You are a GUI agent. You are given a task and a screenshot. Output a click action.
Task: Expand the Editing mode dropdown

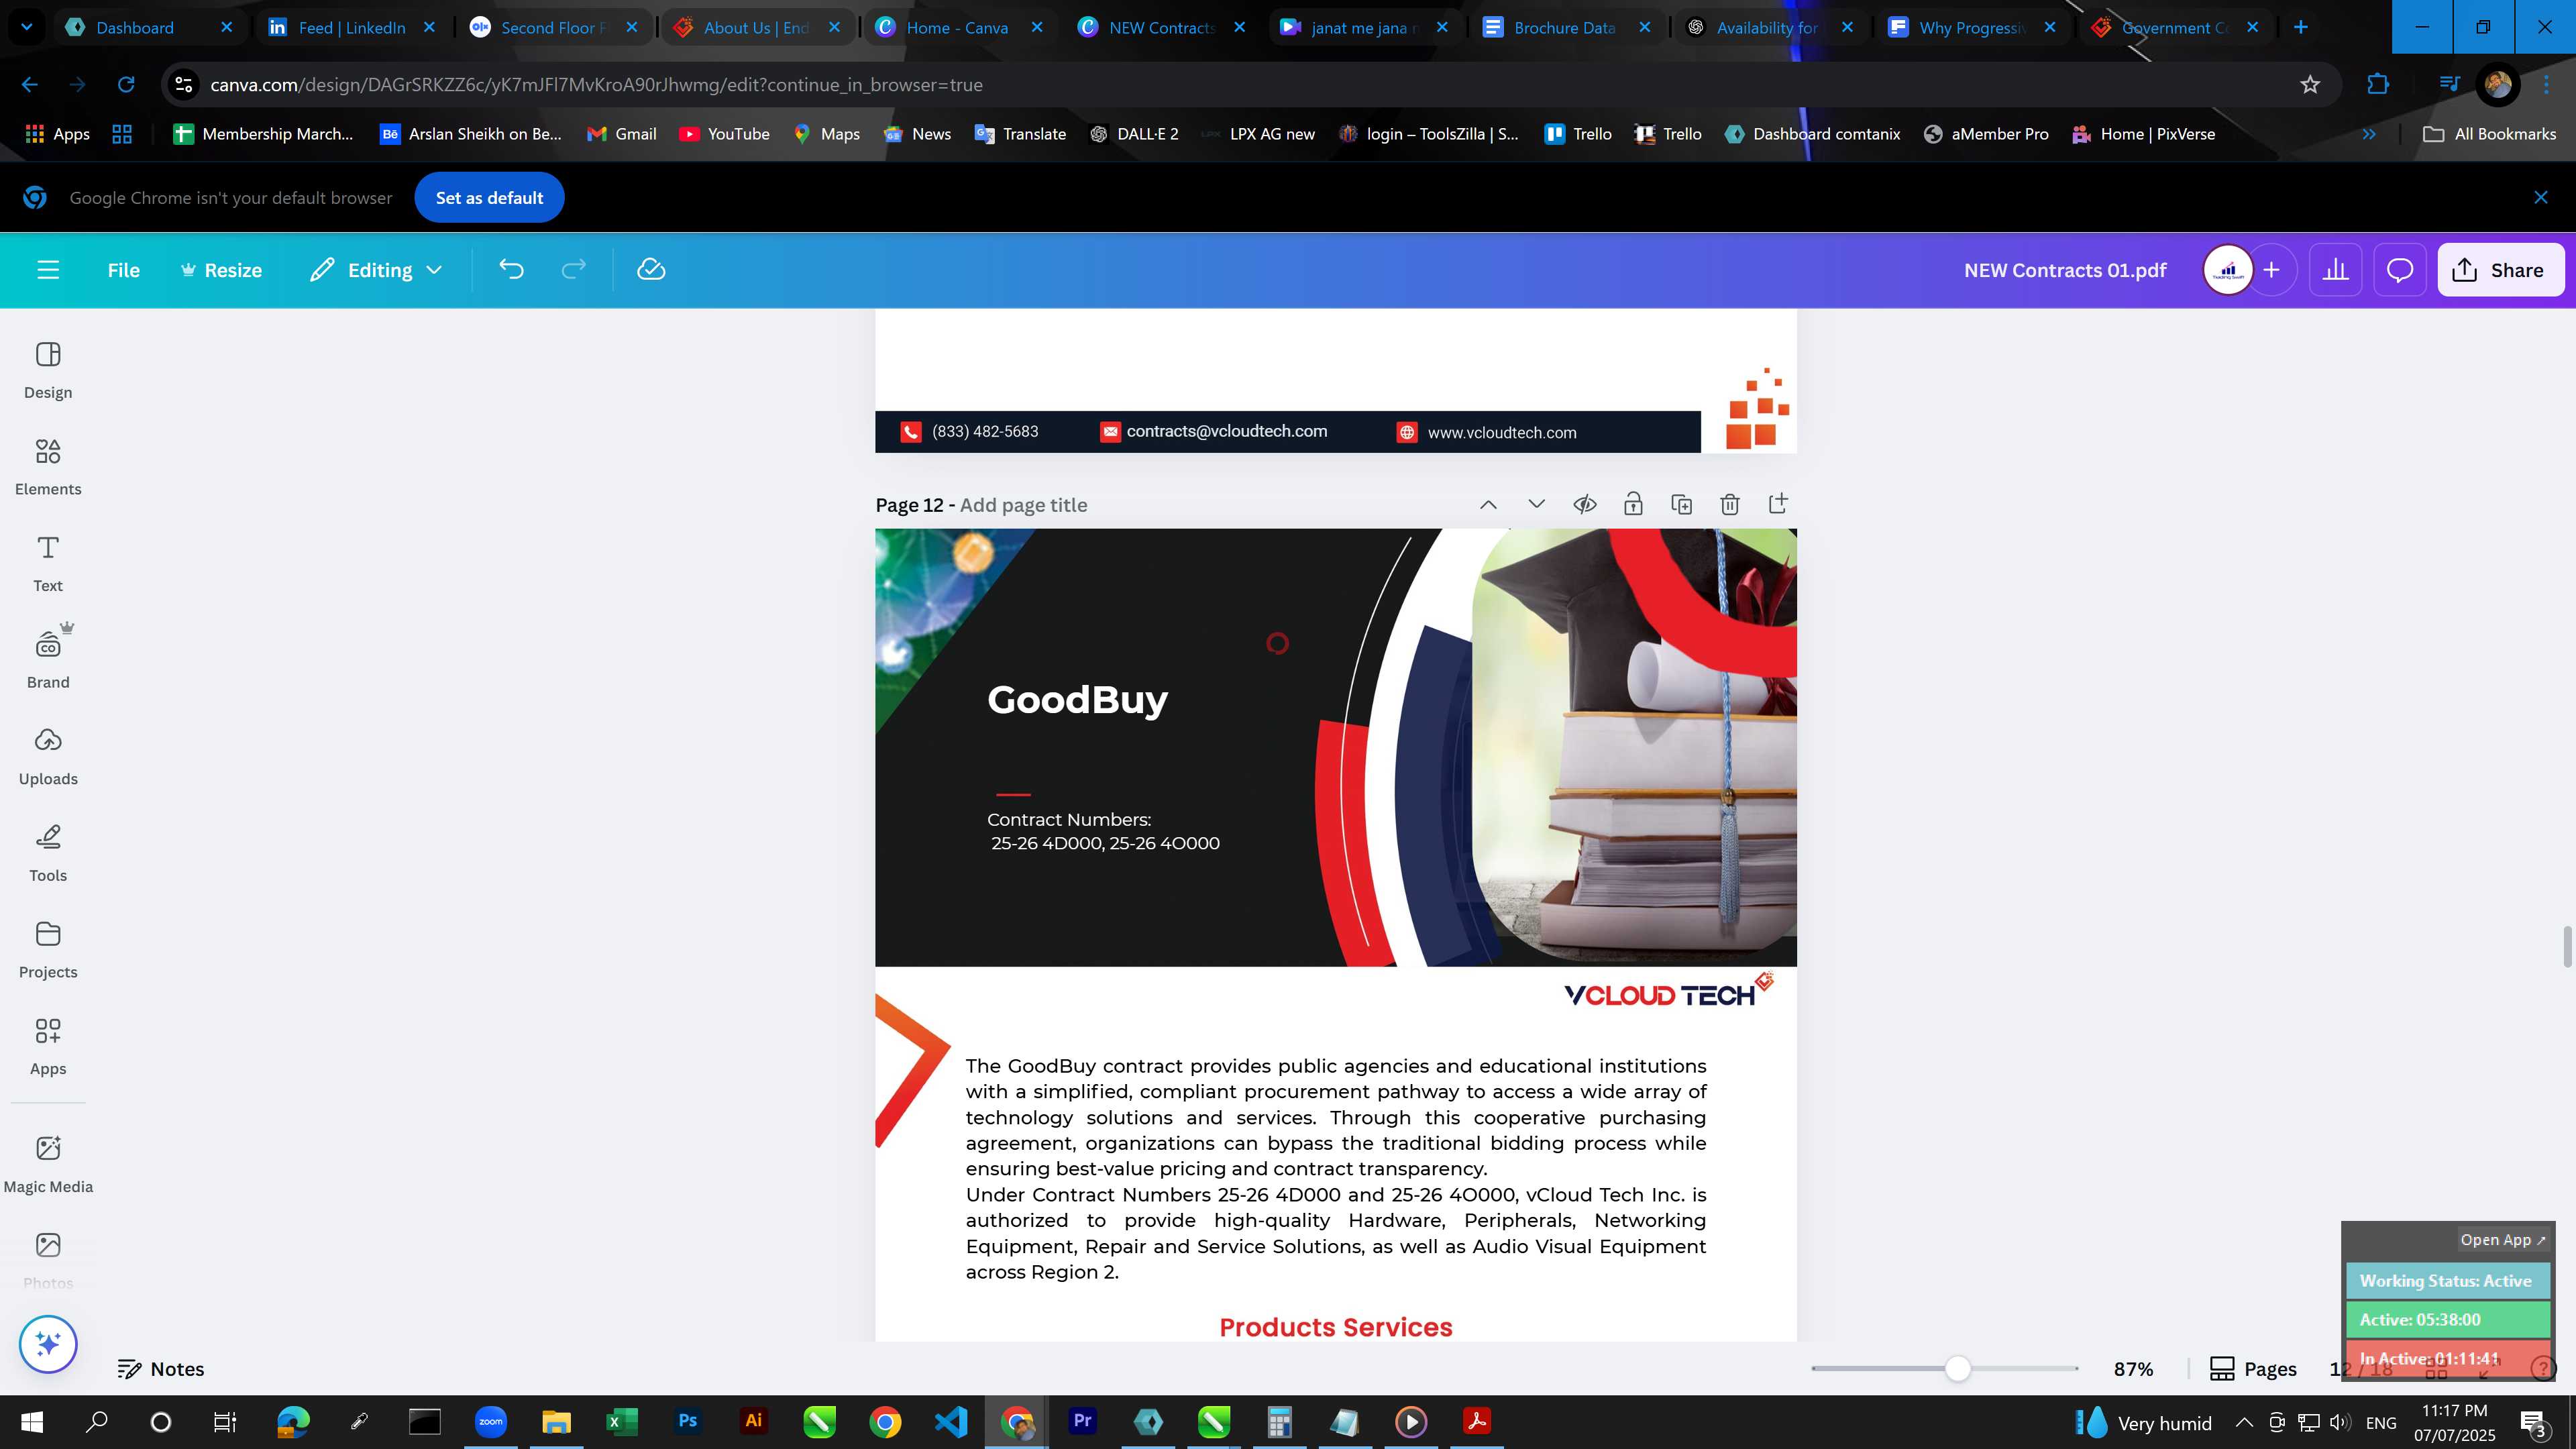(x=376, y=270)
